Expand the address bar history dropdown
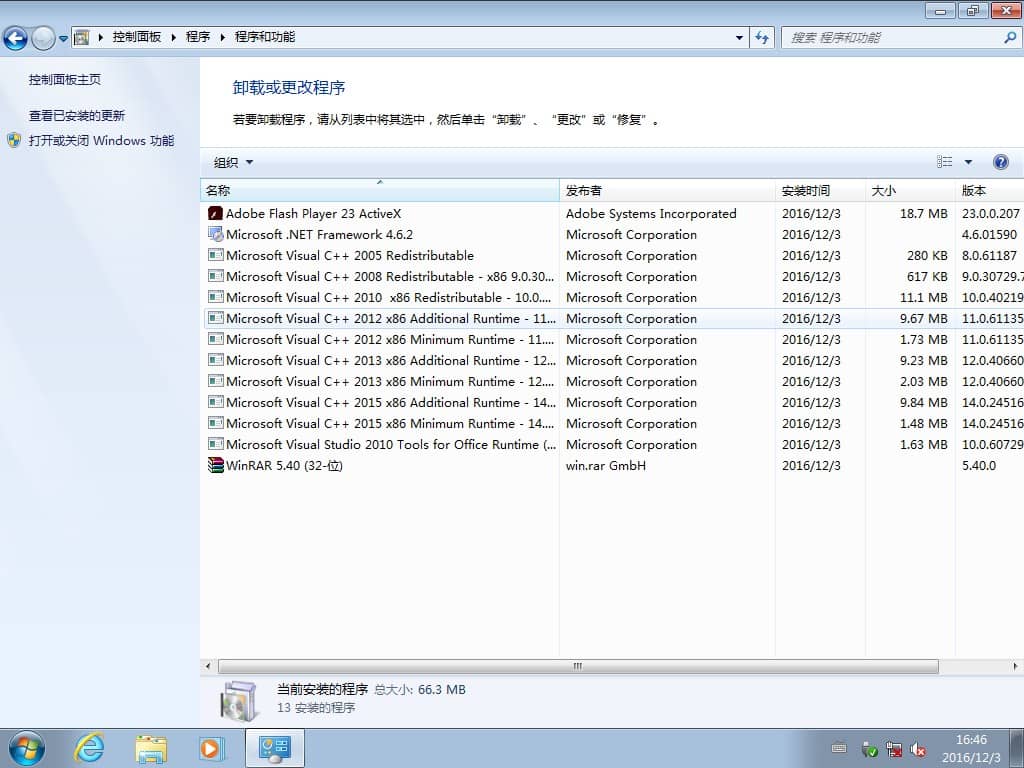Image resolution: width=1024 pixels, height=768 pixels. pyautogui.click(x=739, y=37)
